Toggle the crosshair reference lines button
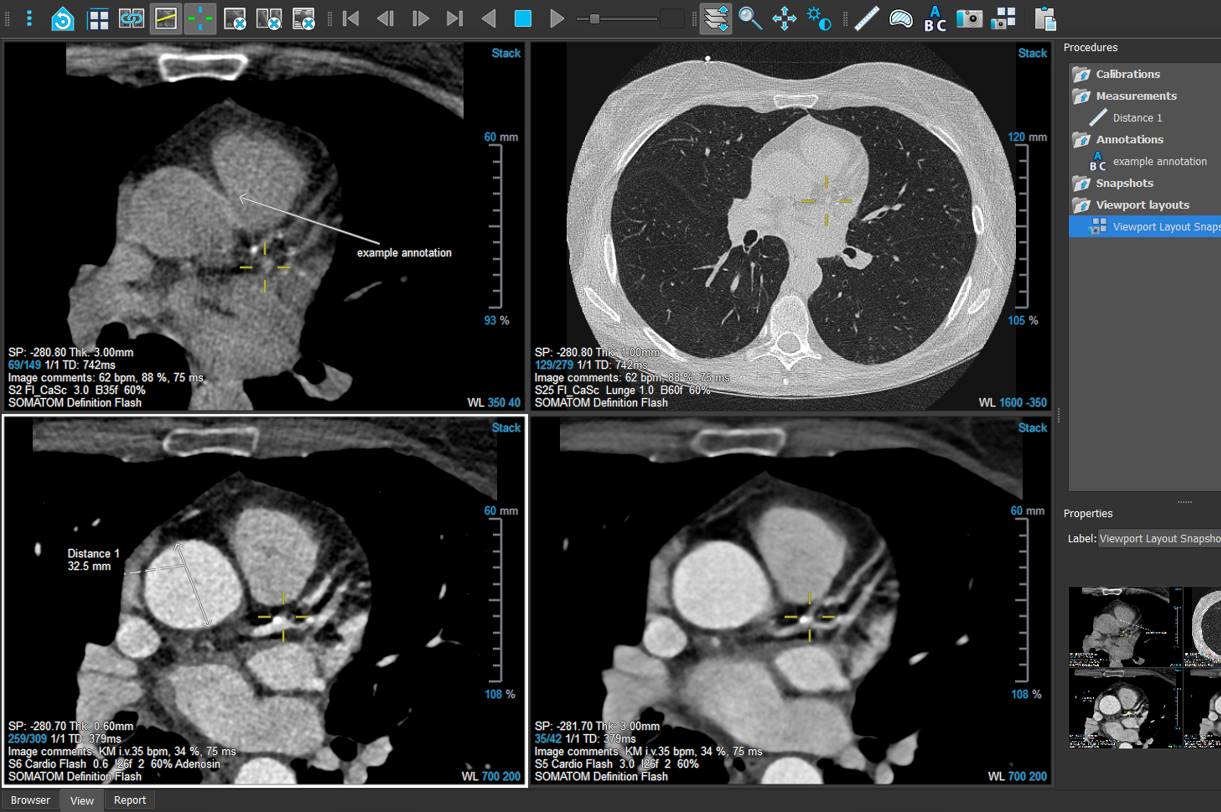The image size is (1221, 812). 200,19
